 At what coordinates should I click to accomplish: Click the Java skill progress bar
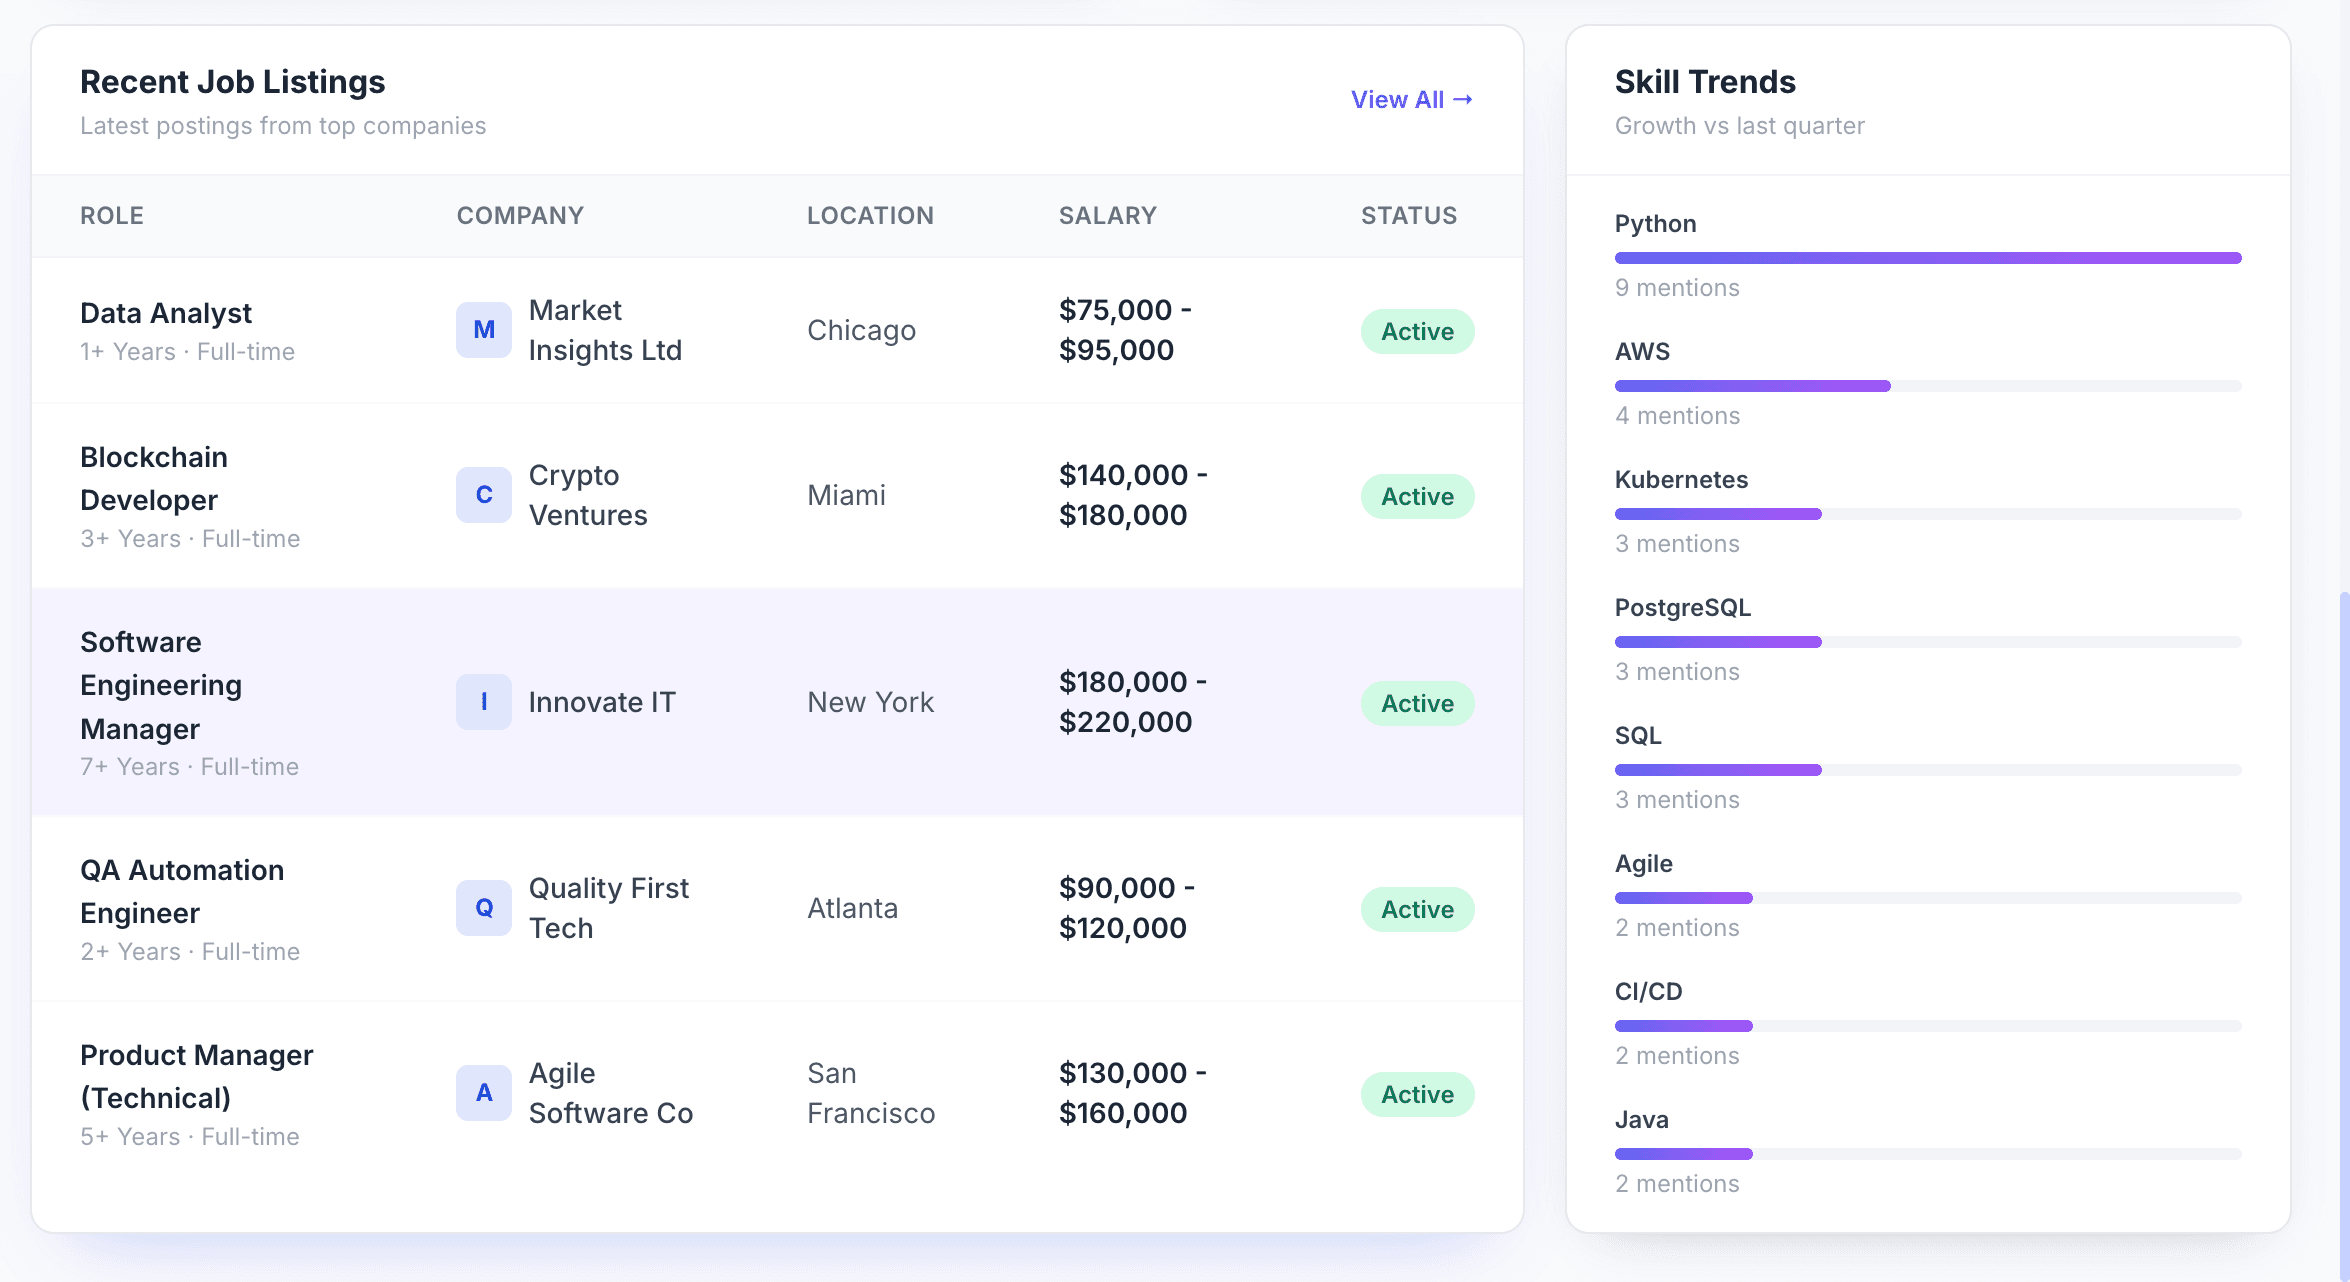(1928, 1154)
